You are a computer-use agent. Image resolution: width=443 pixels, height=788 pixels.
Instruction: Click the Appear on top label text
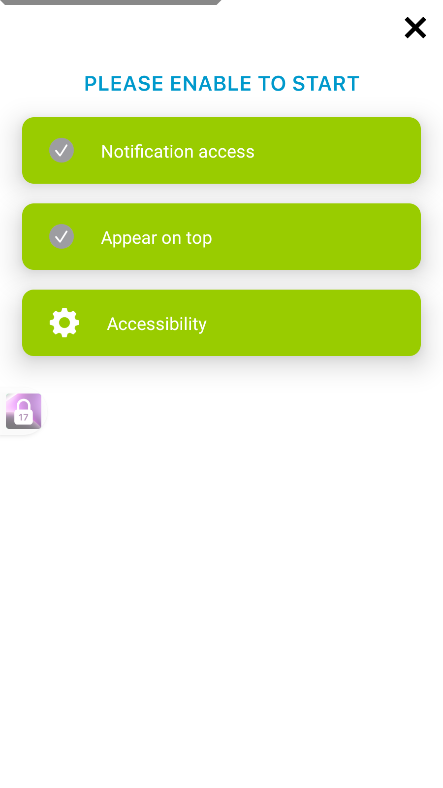point(156,238)
